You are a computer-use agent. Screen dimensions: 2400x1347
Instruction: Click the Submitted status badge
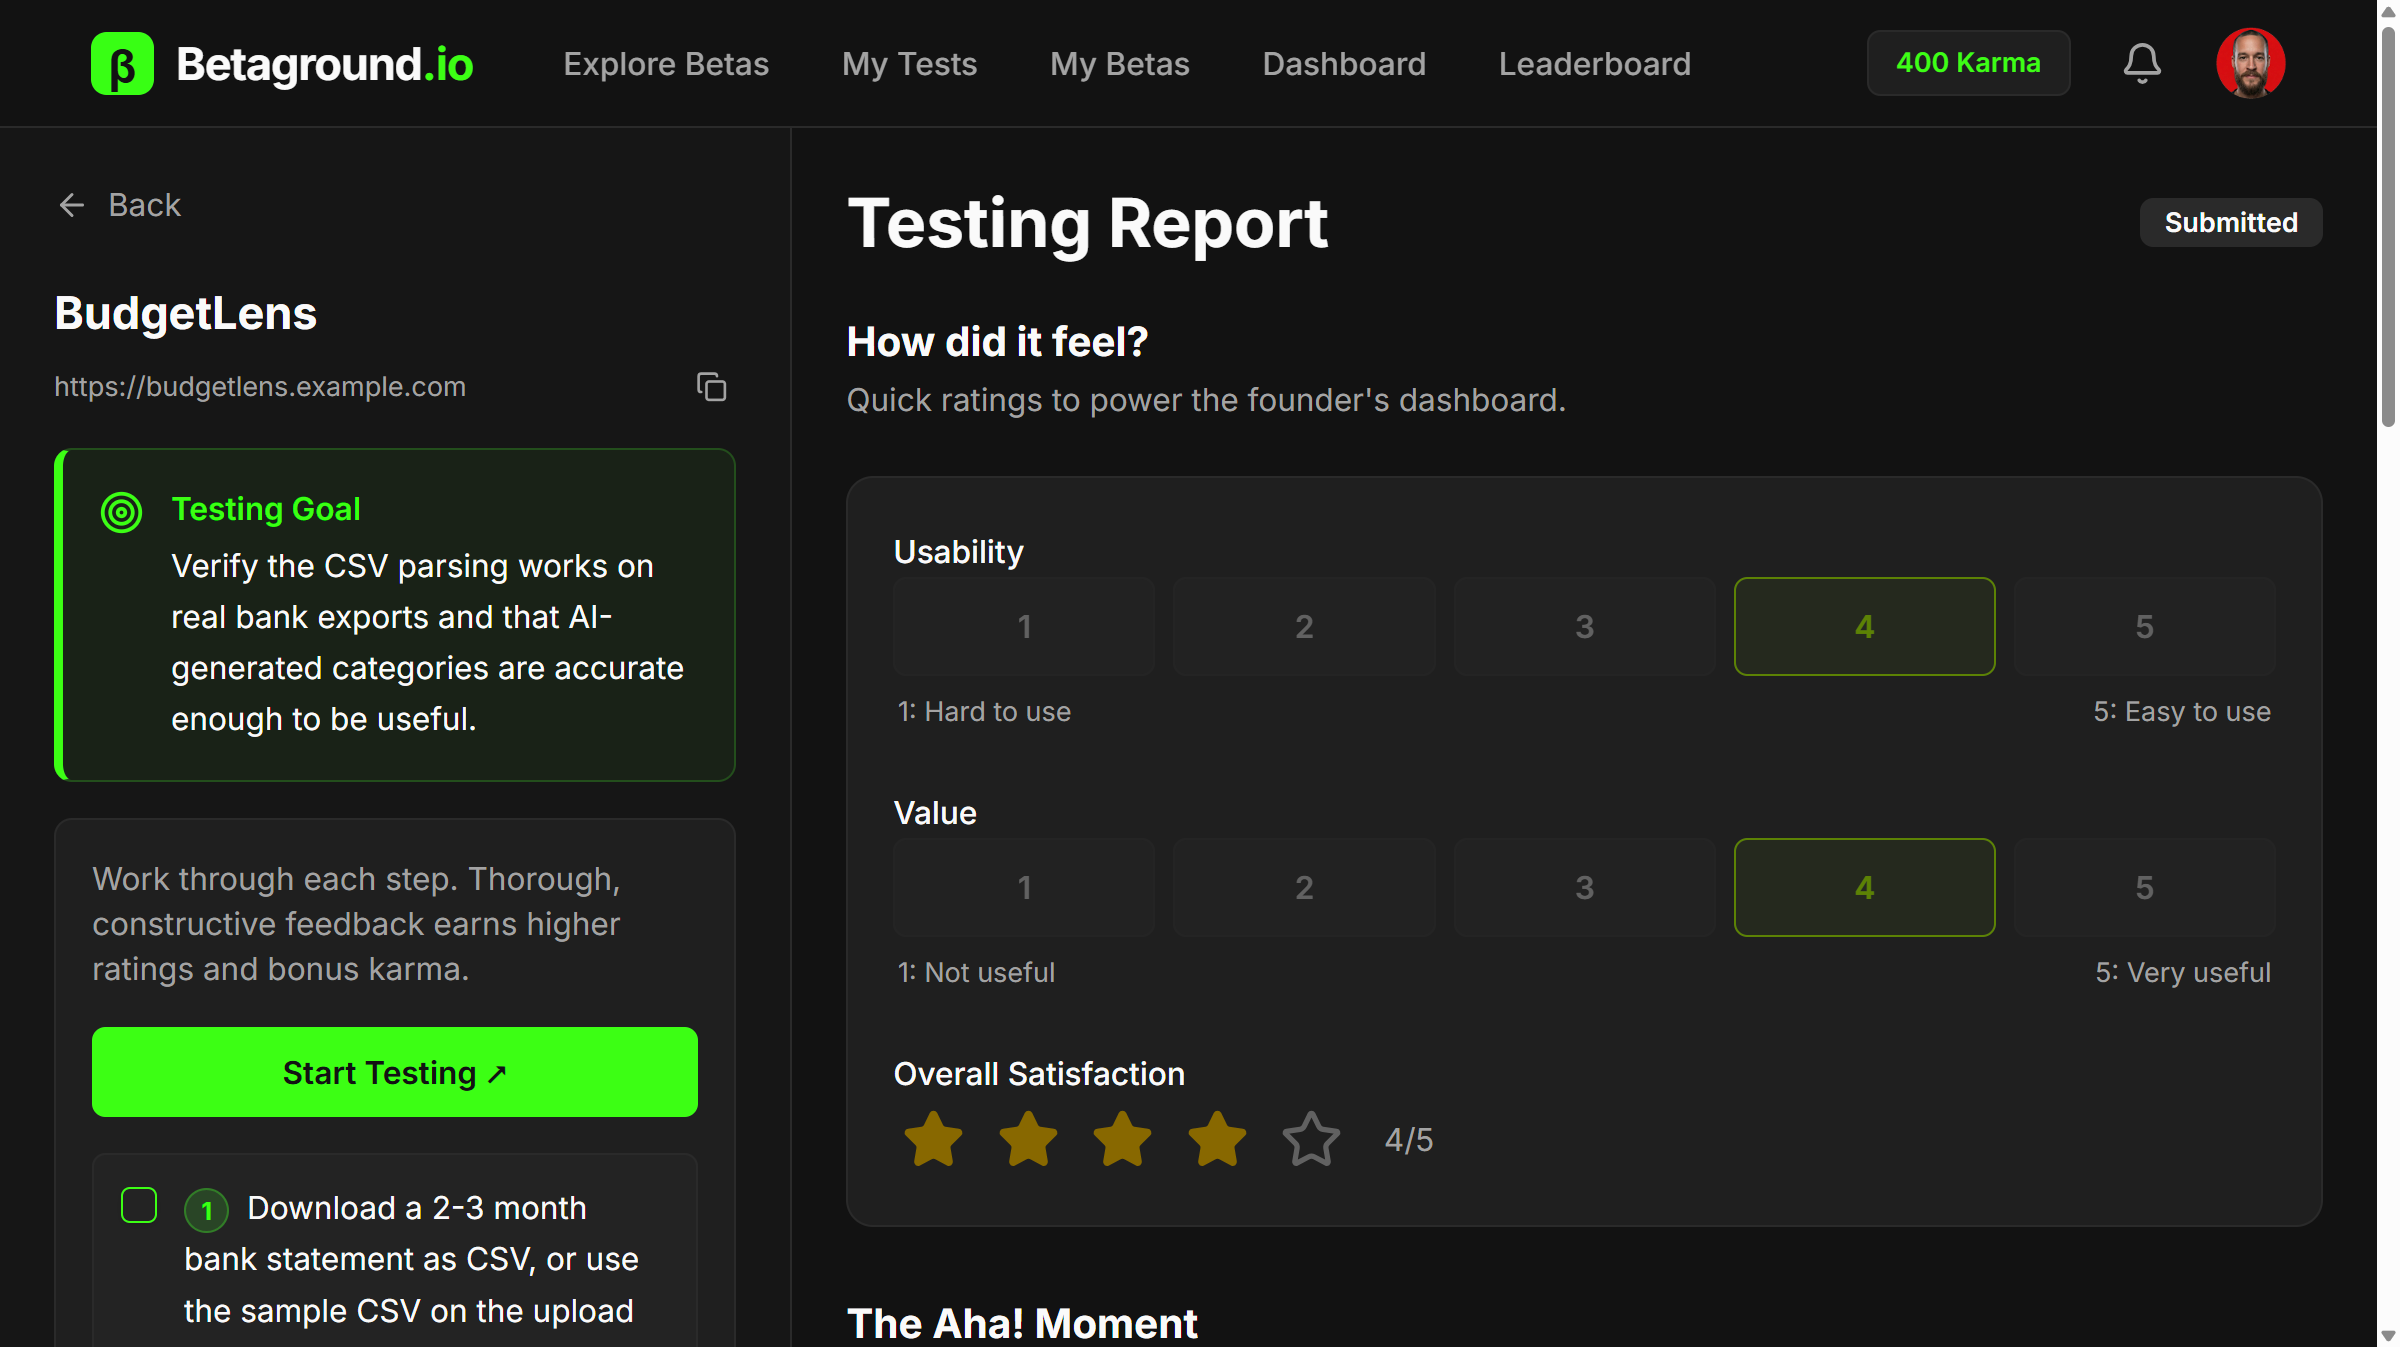coord(2231,222)
